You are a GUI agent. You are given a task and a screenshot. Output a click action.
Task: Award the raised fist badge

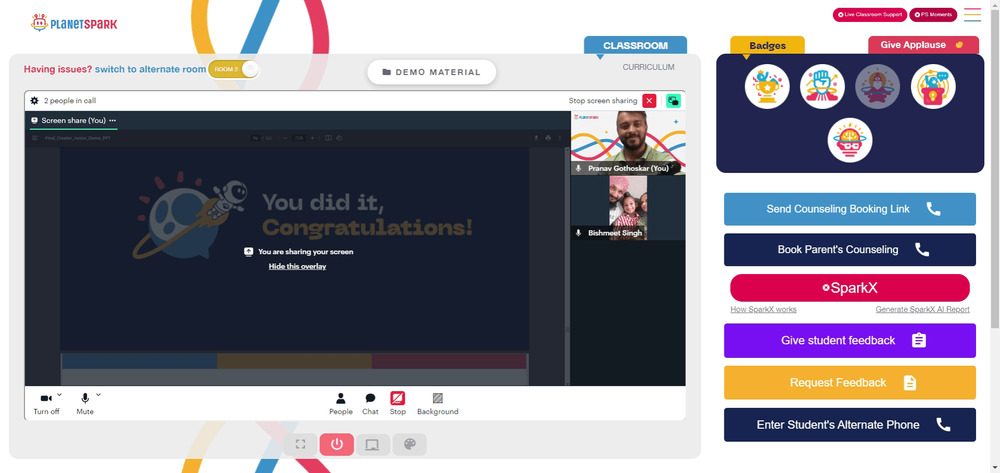coord(822,87)
